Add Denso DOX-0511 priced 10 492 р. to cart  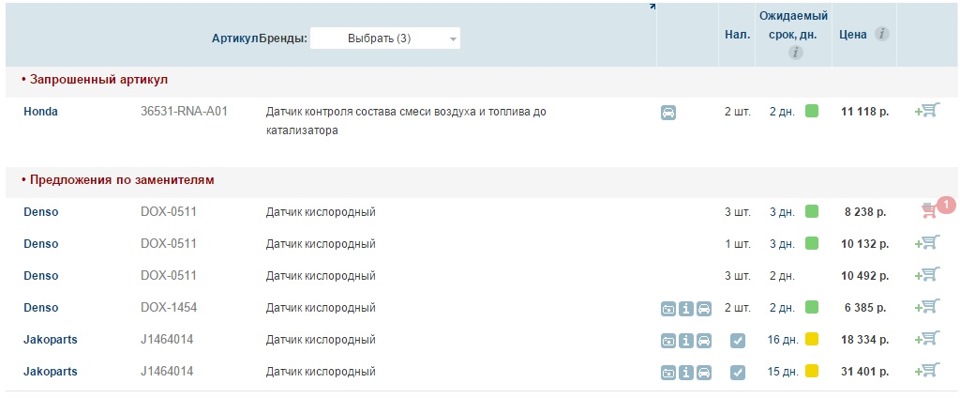927,275
